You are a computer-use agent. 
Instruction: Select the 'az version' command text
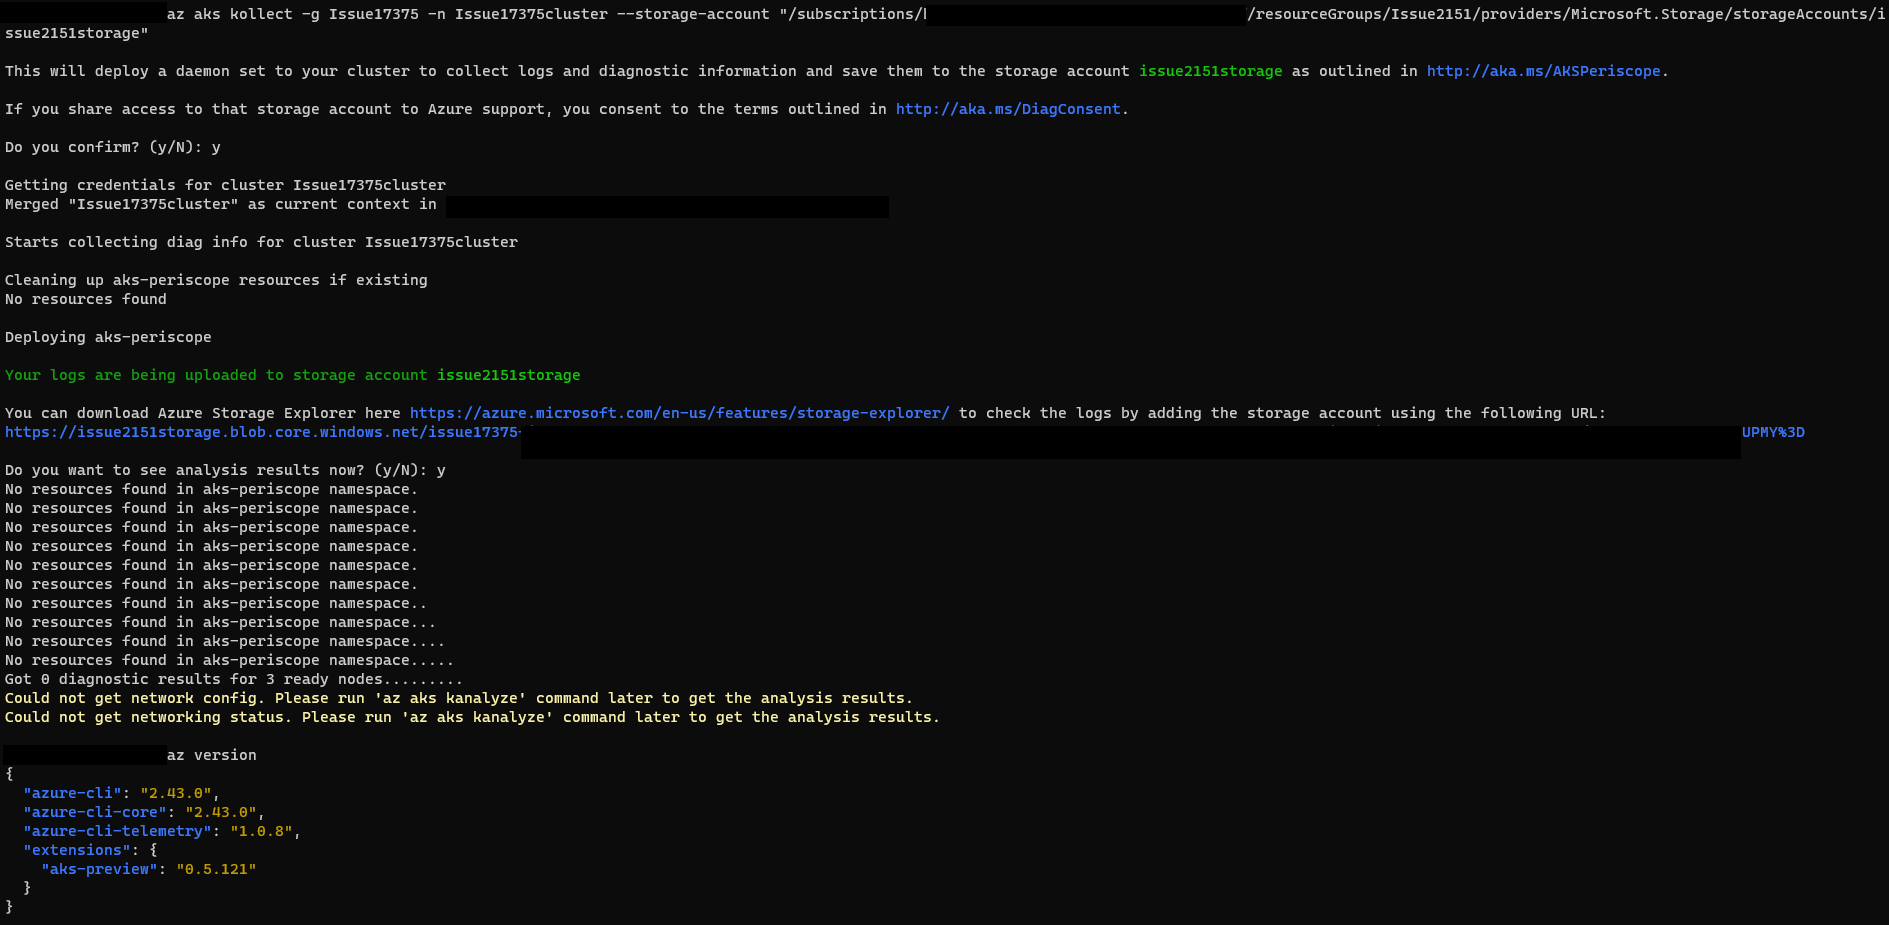tap(211, 754)
